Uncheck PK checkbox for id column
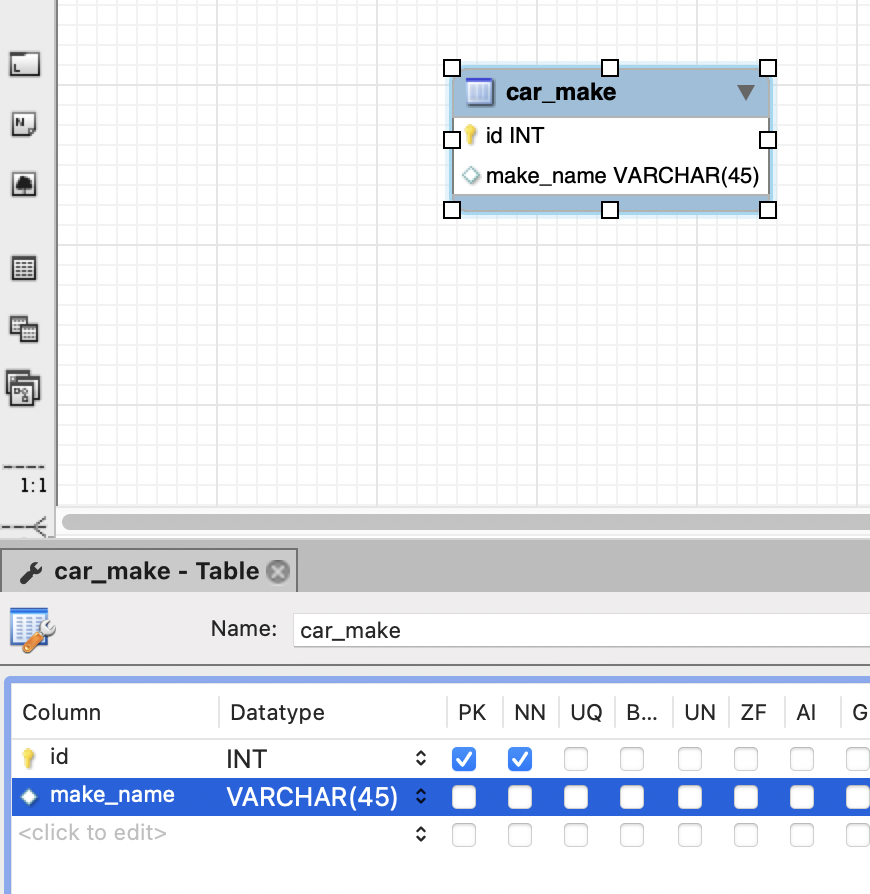Image resolution: width=870 pixels, height=894 pixels. coord(464,759)
